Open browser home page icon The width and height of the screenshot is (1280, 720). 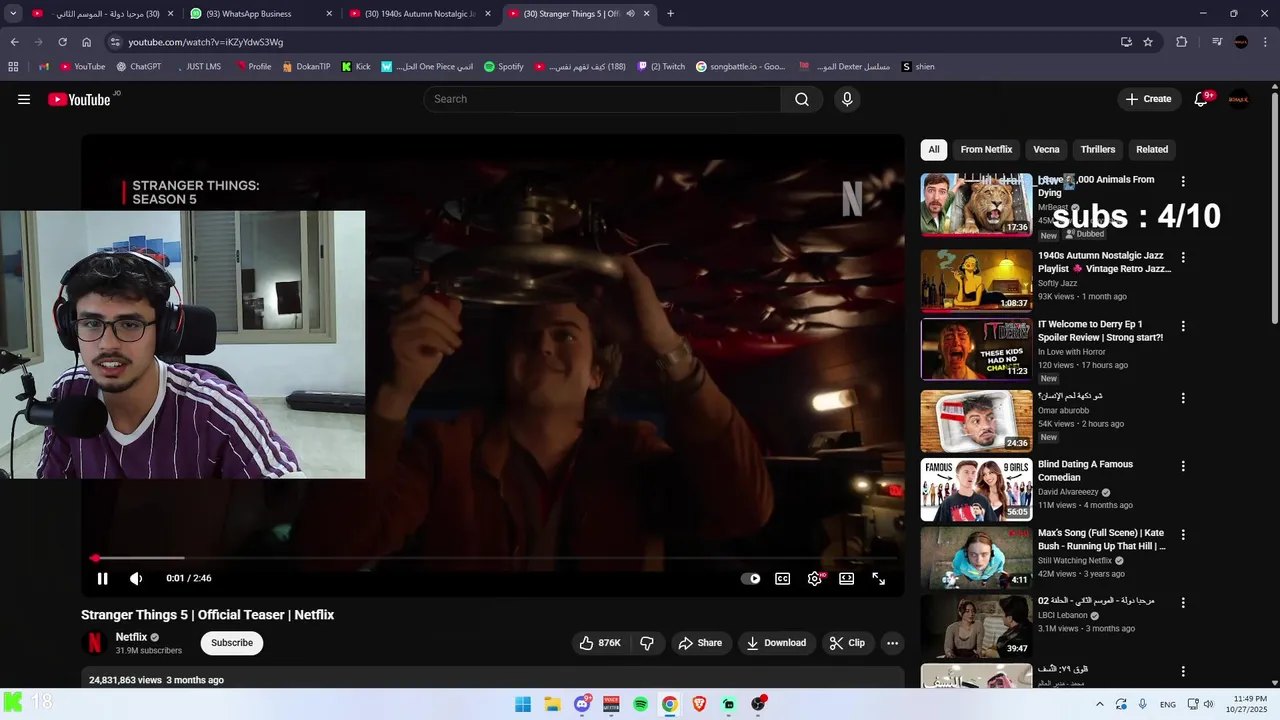pos(86,42)
